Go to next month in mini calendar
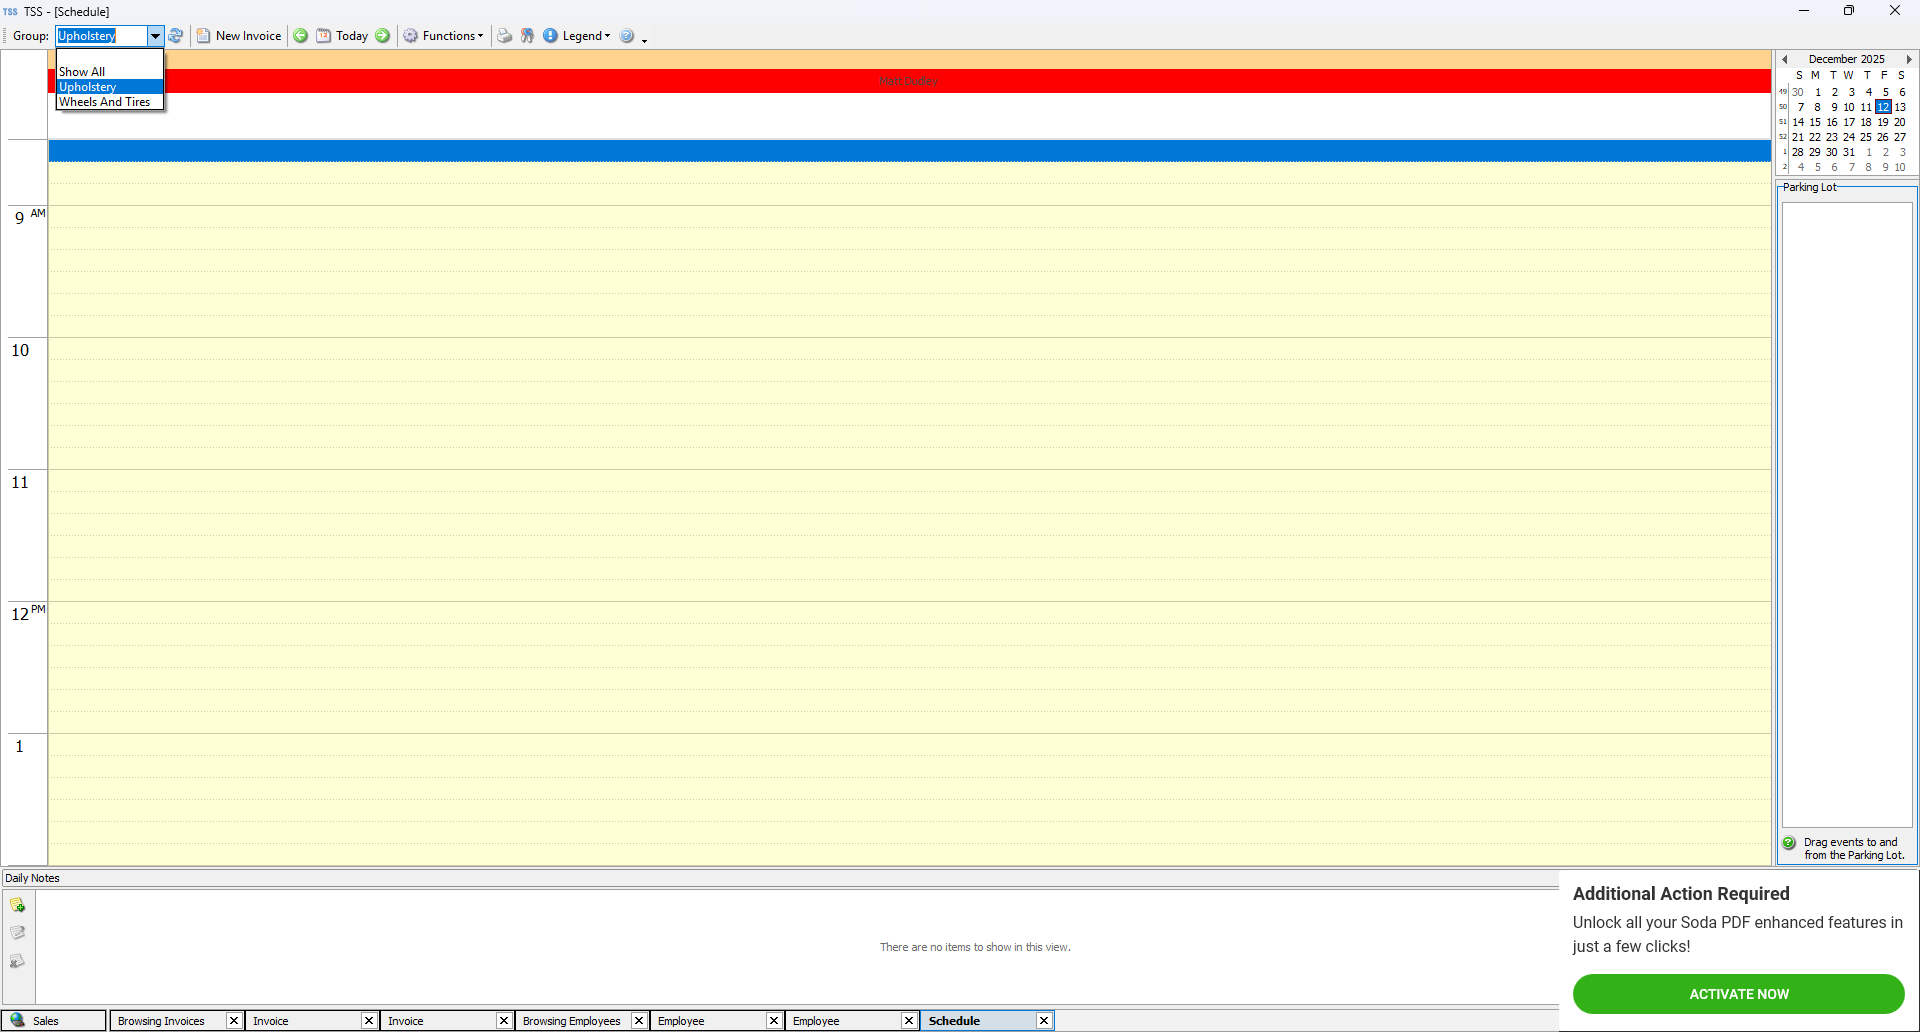The height and width of the screenshot is (1032, 1920). pos(1909,60)
